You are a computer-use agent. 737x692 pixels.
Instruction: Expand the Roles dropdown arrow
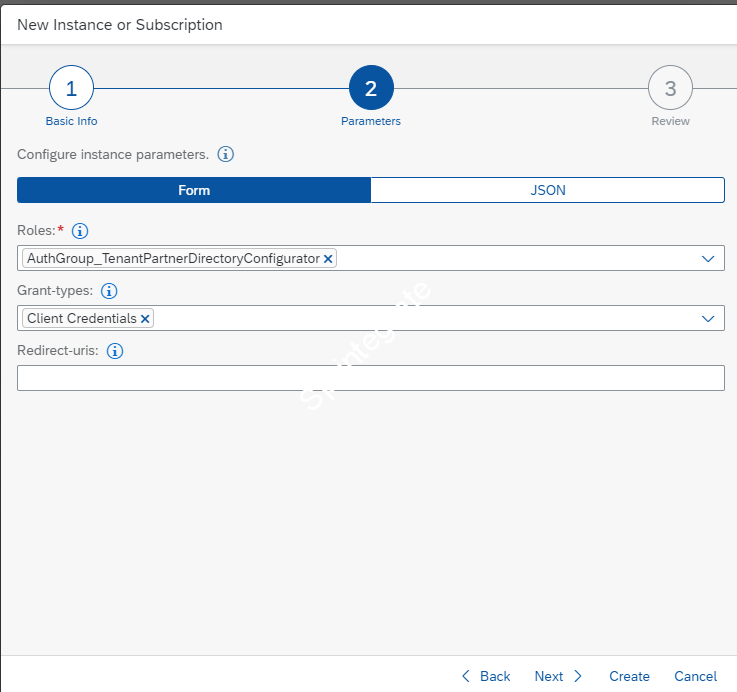pyautogui.click(x=708, y=259)
